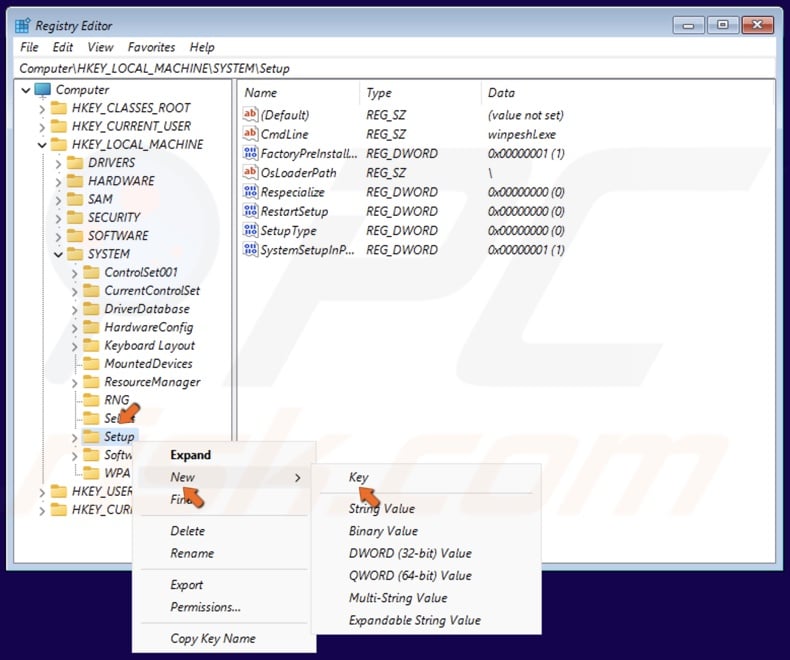Click the RNG folder icon
This screenshot has height=660, width=790.
click(91, 400)
